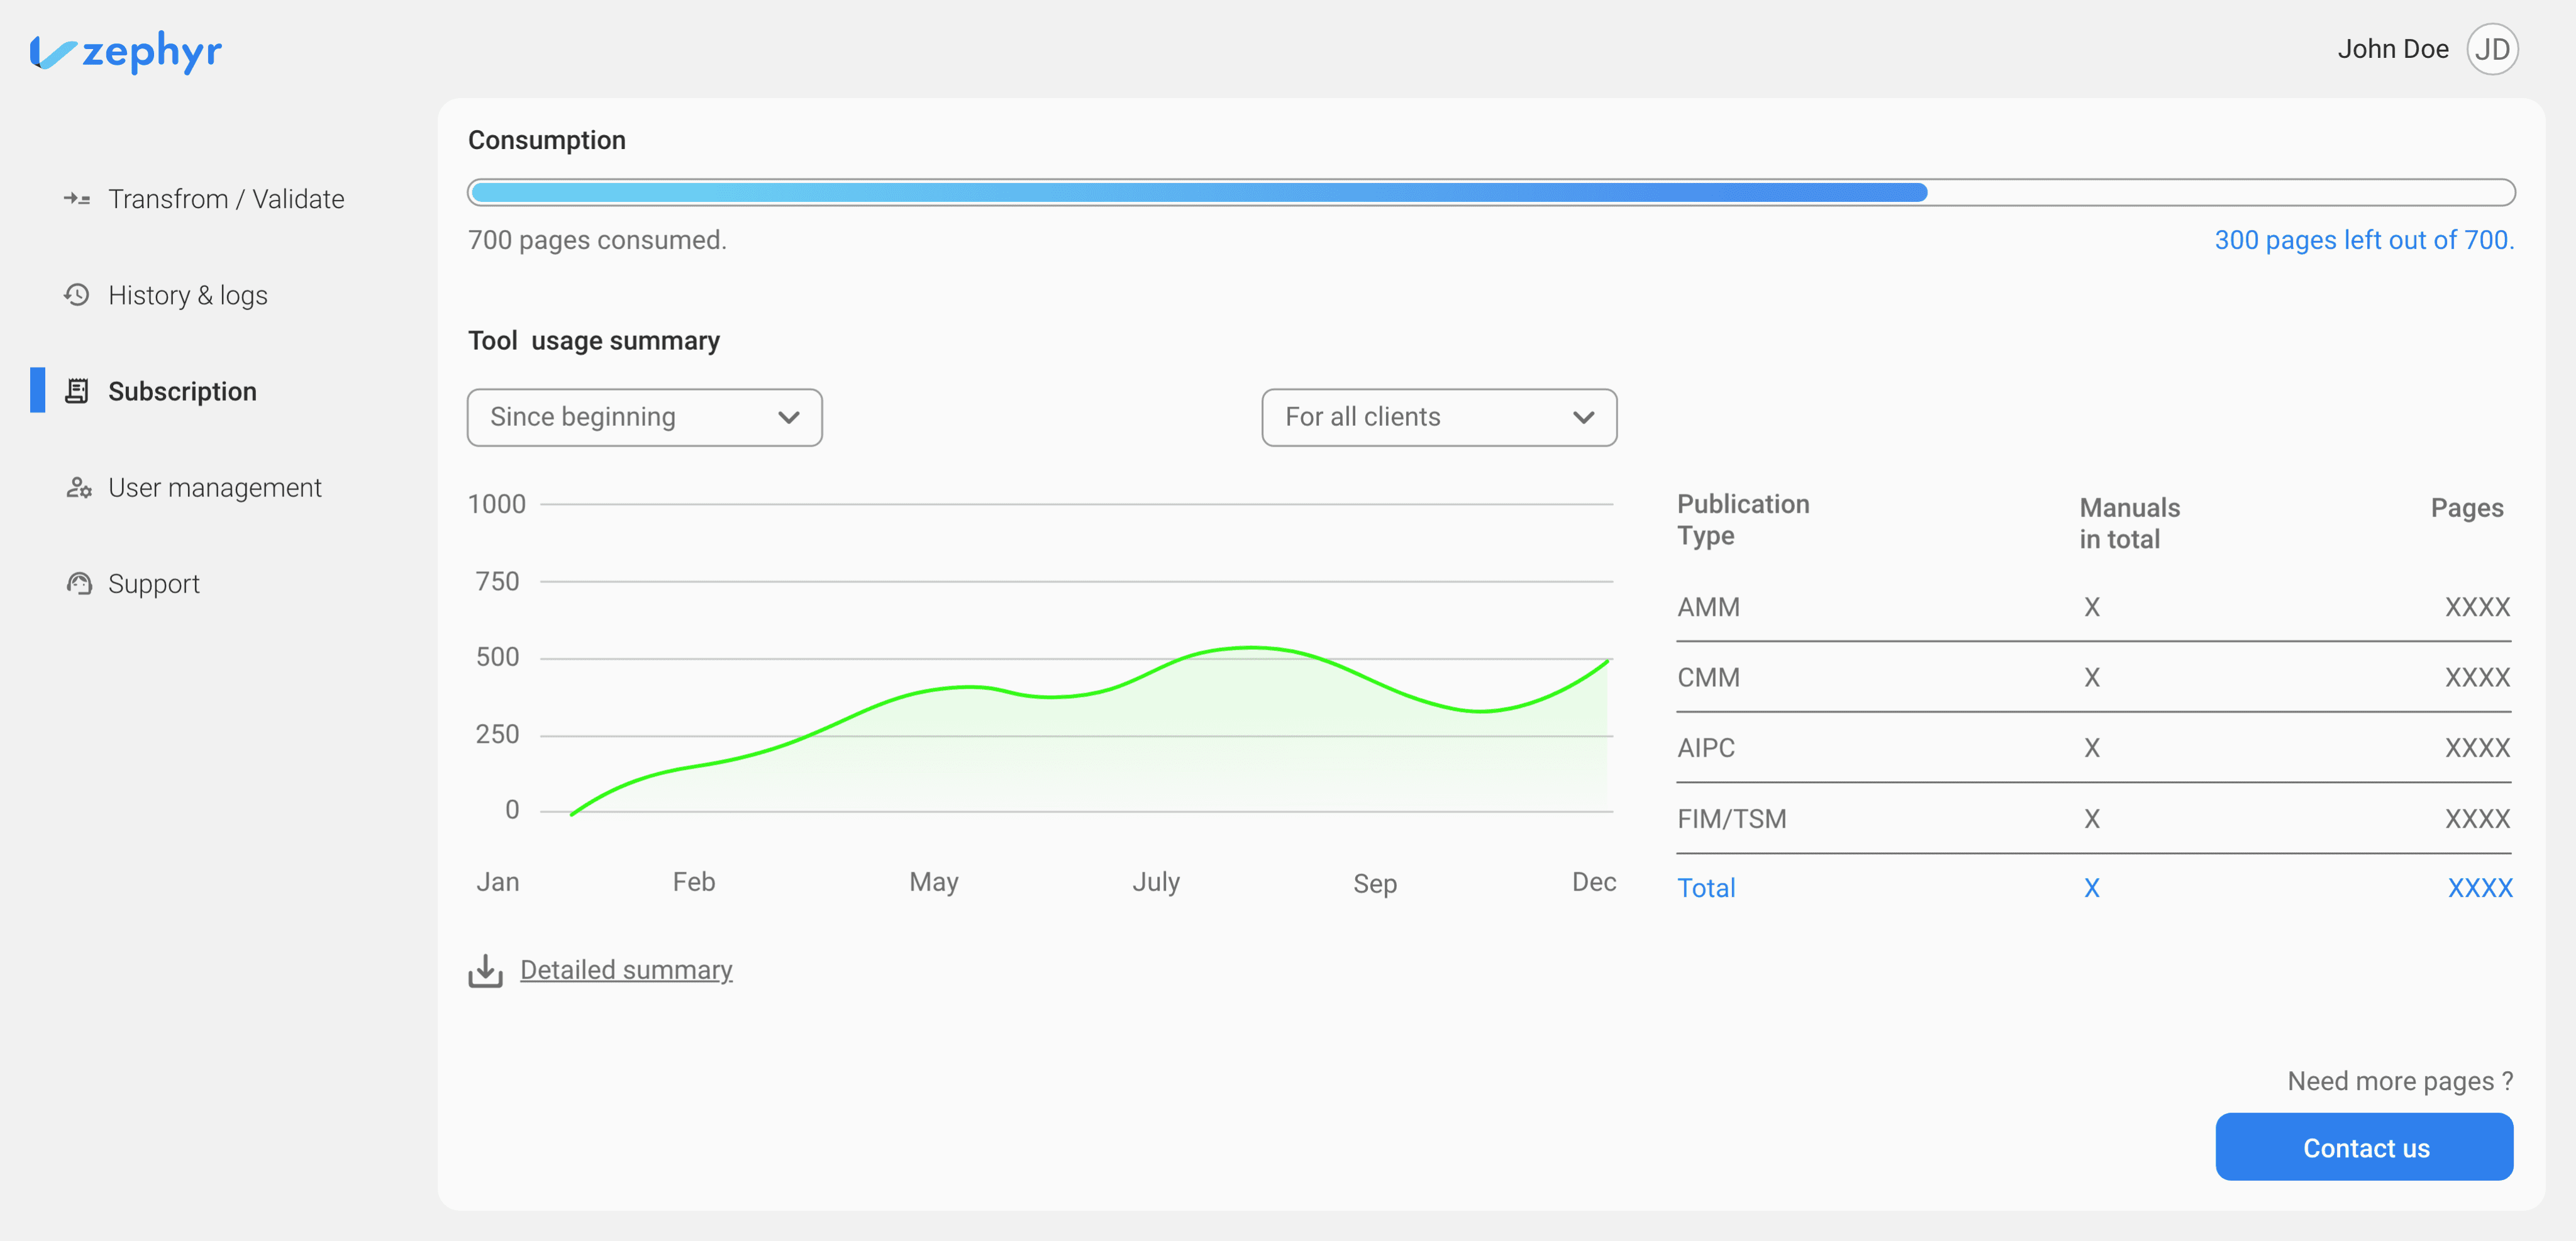This screenshot has height=1241, width=2576.
Task: Click the Total row in the table
Action: point(2094,888)
